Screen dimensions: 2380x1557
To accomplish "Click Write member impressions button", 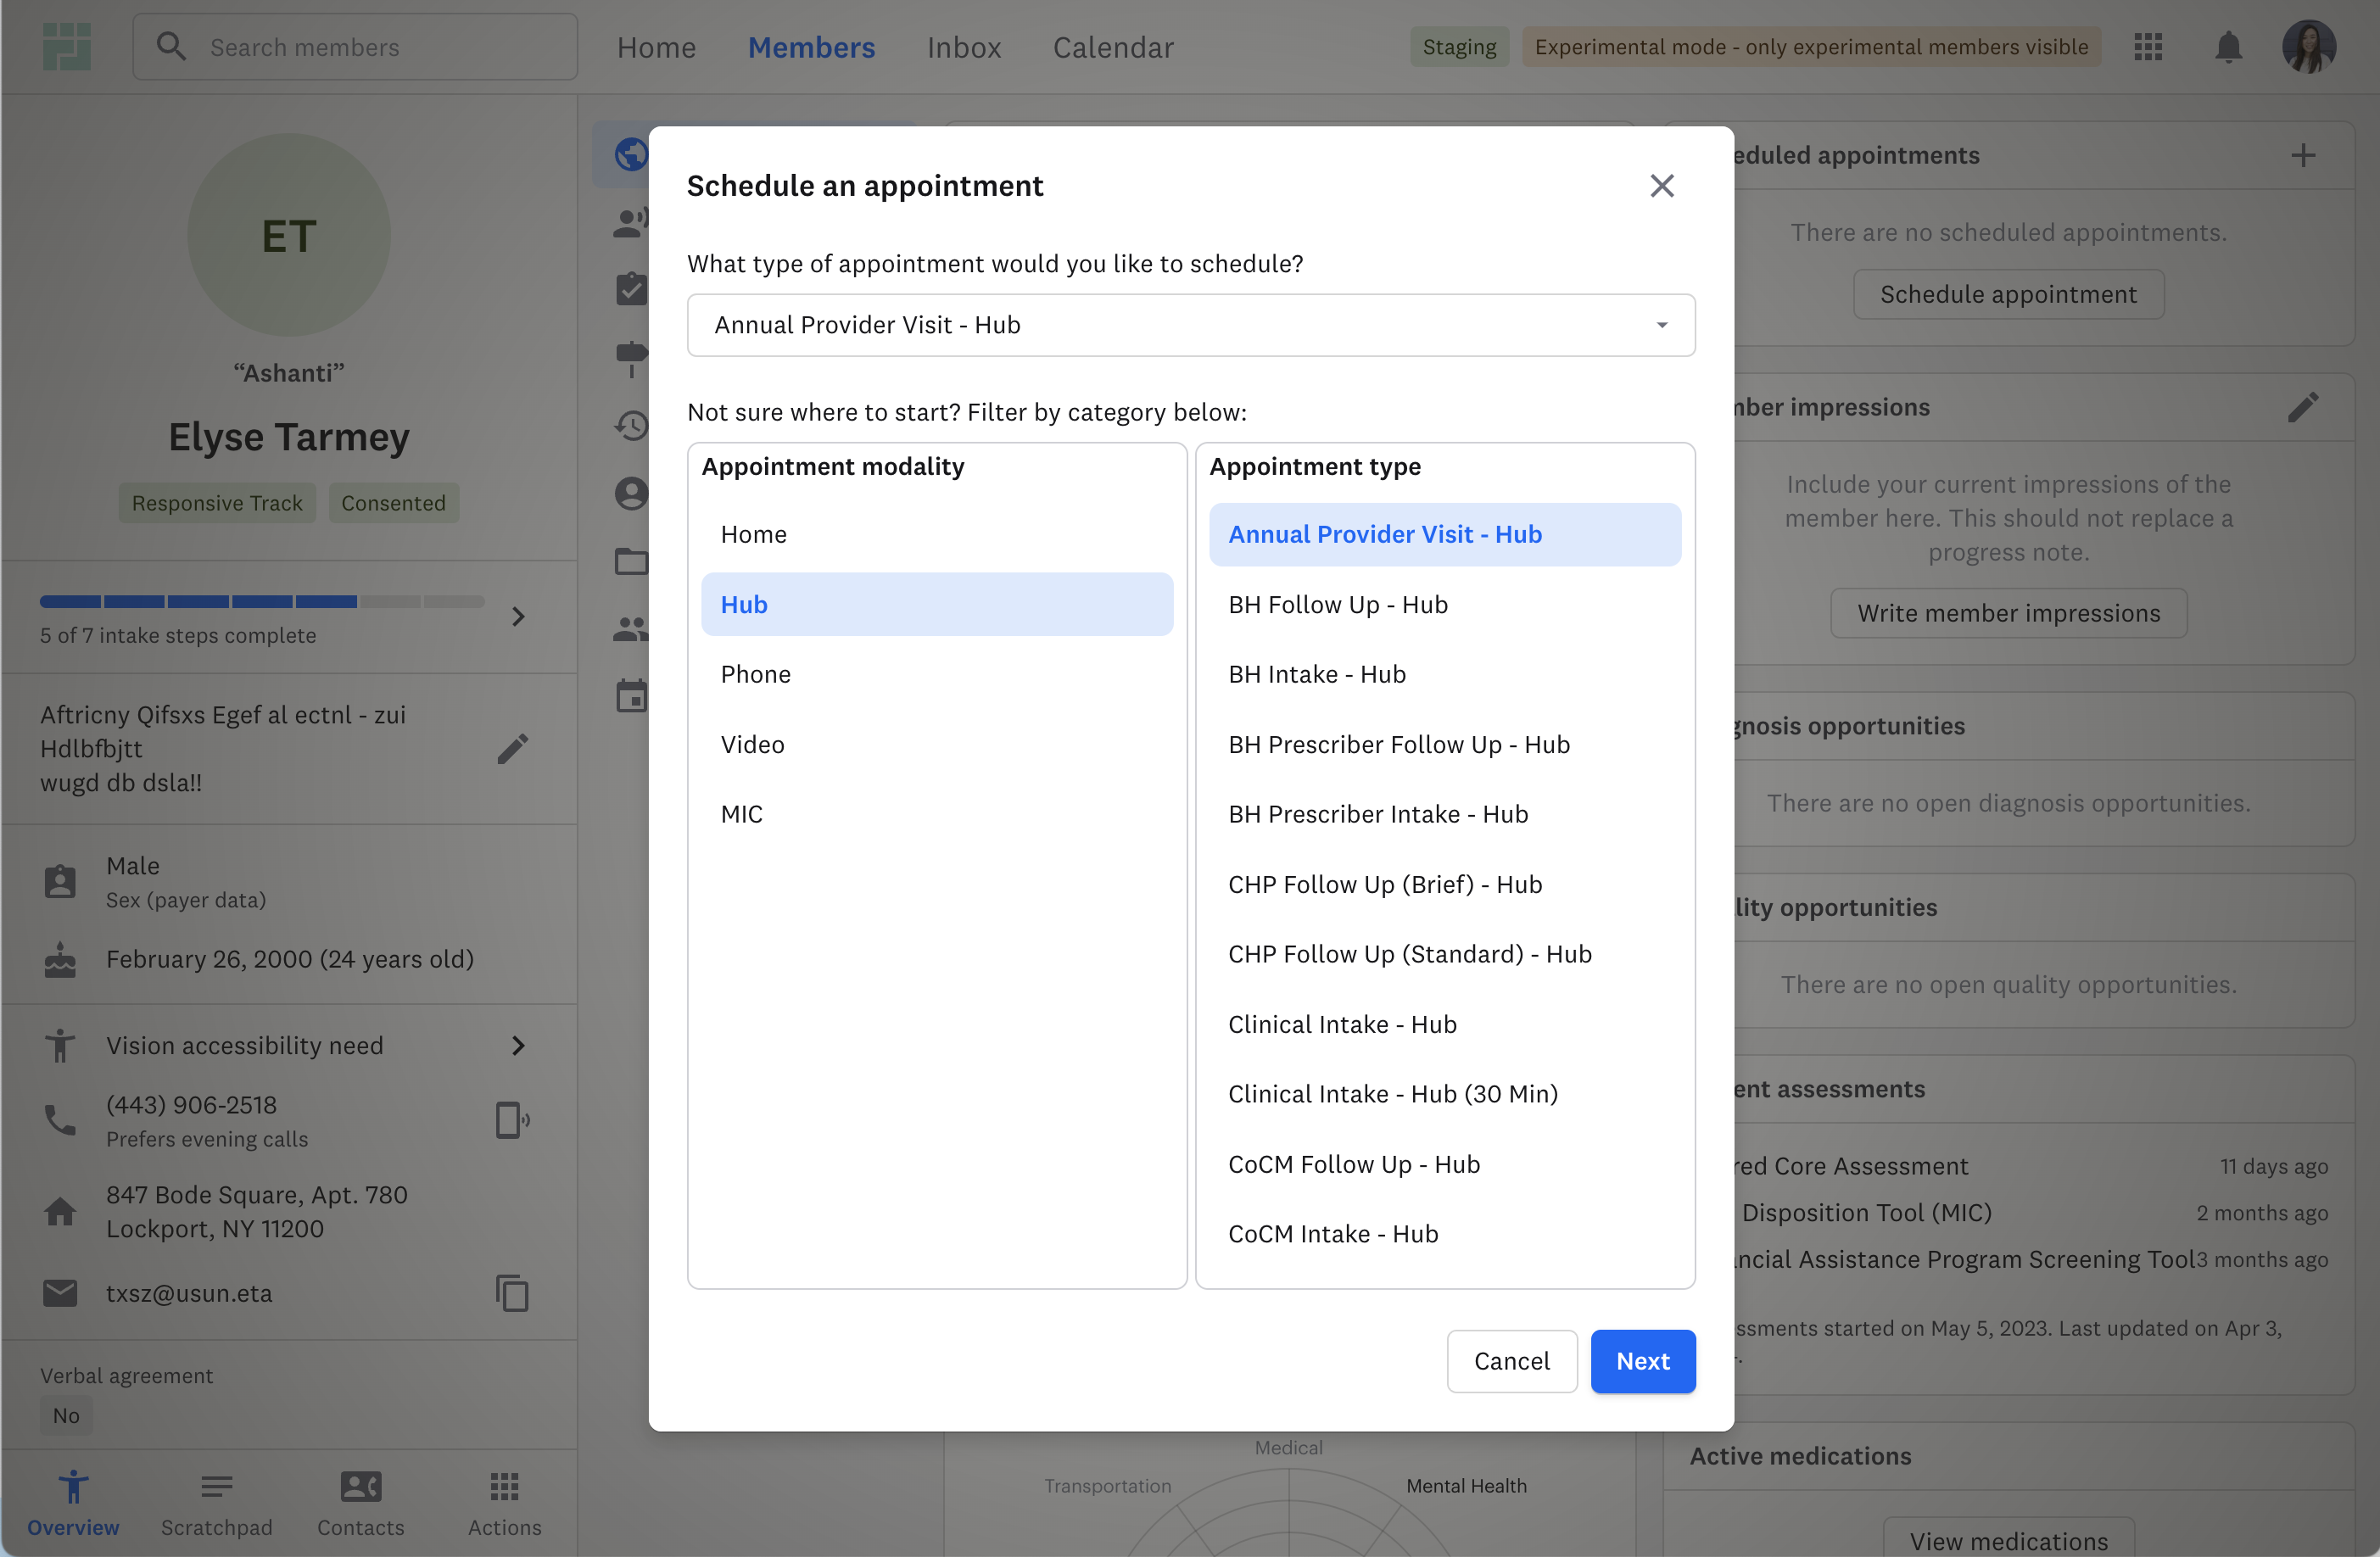I will tap(2008, 613).
